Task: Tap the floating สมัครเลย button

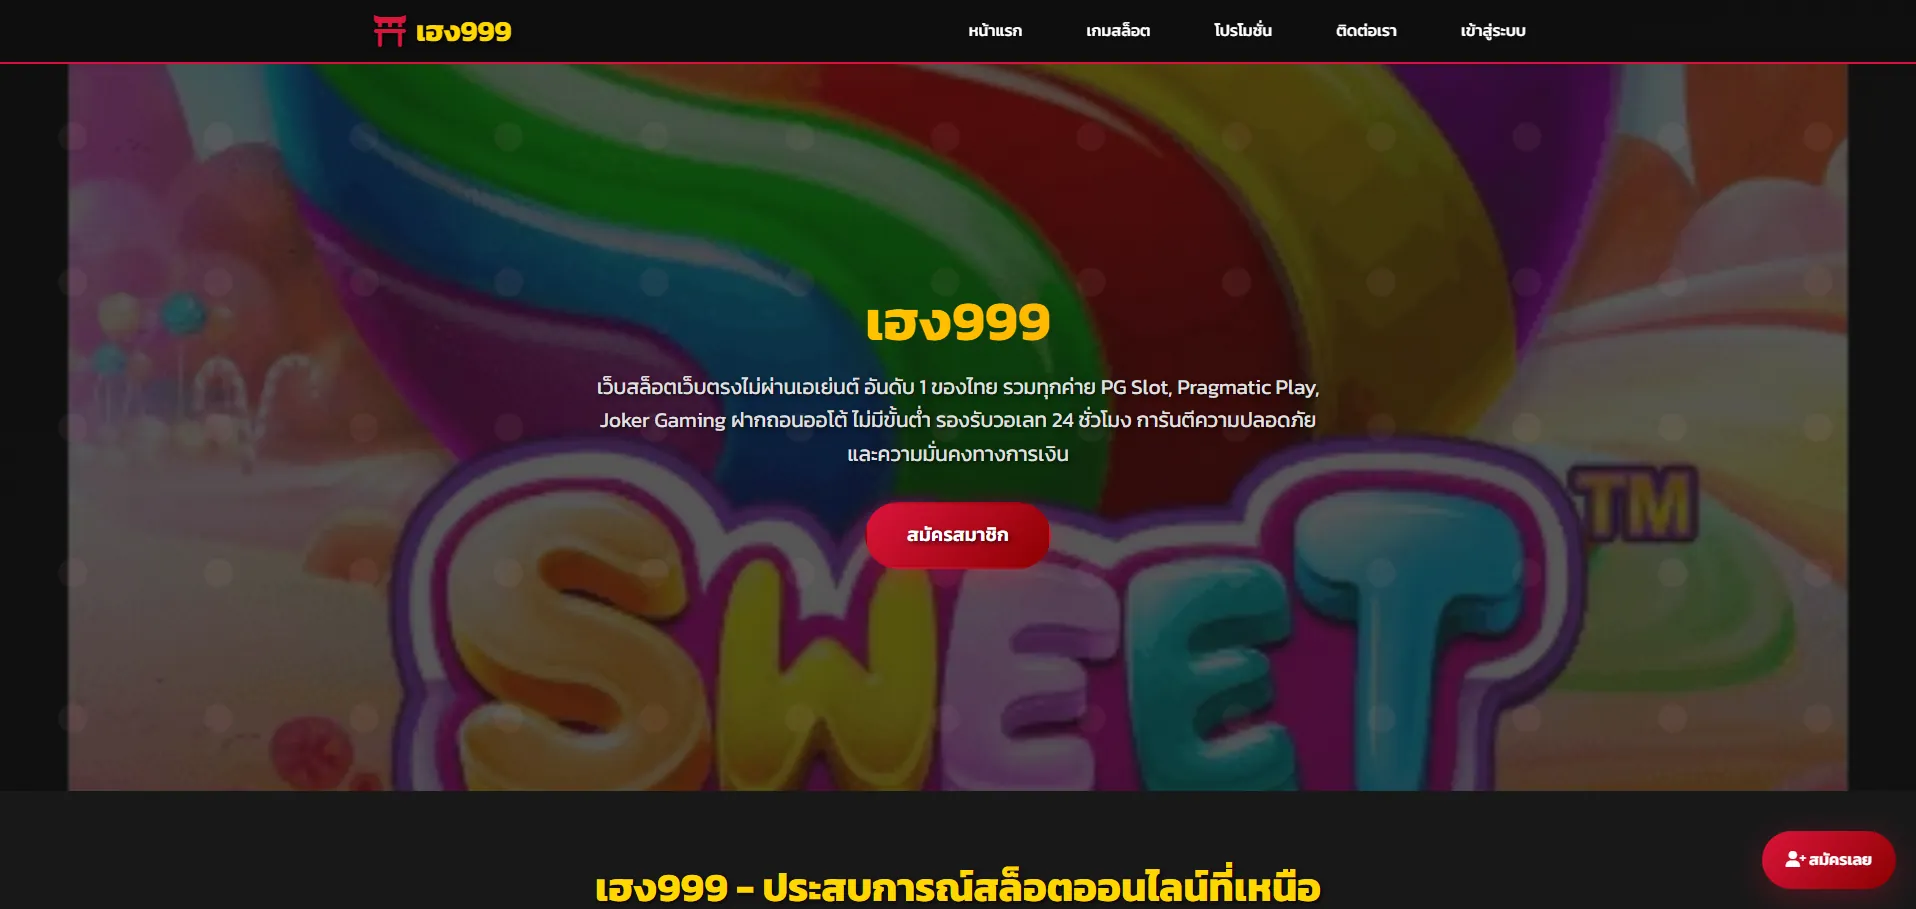Action: [1828, 860]
